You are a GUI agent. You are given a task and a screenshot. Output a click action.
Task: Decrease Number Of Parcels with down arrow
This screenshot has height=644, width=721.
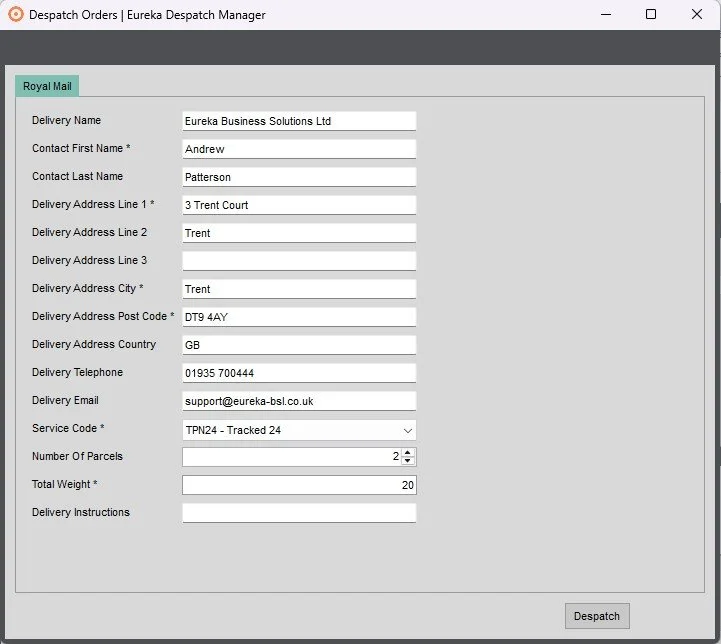[407, 461]
